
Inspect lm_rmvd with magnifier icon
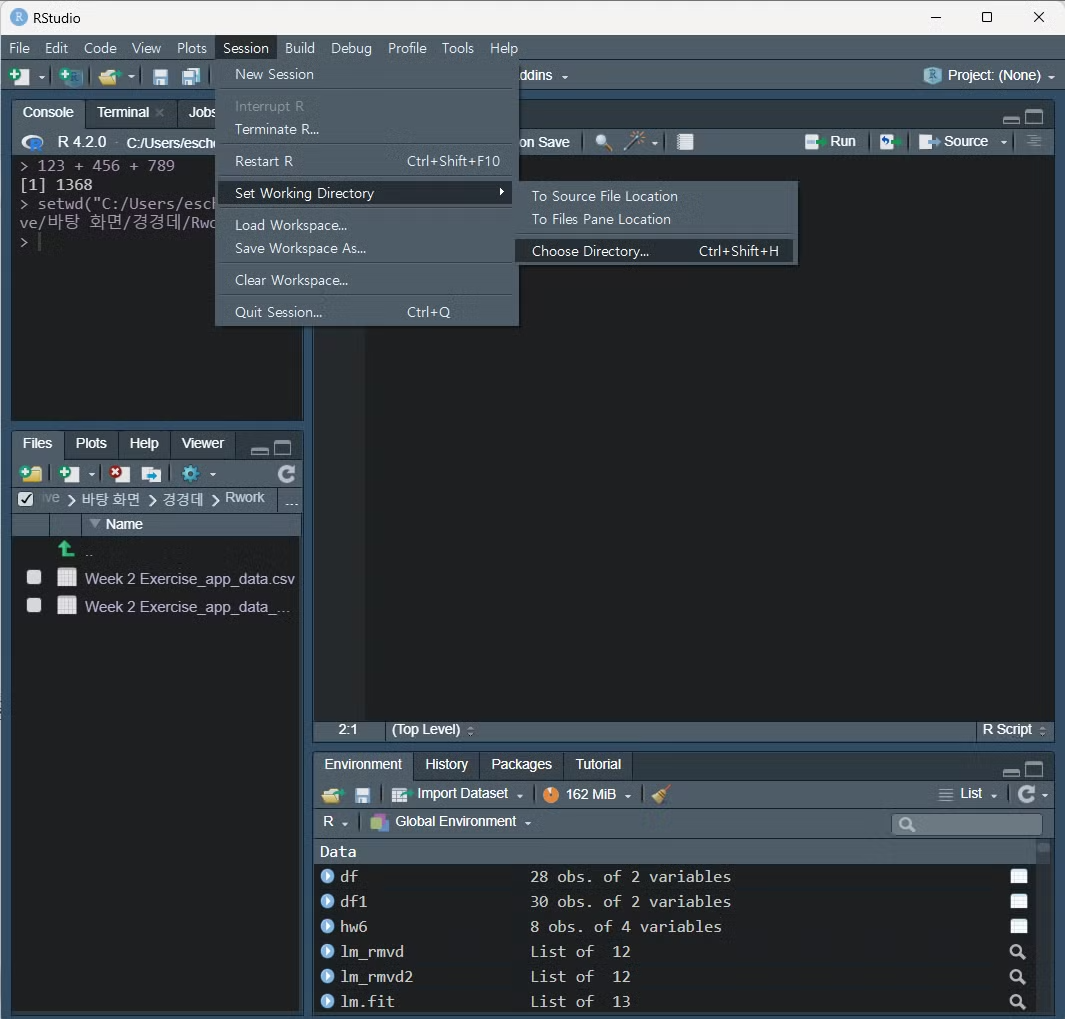click(x=1017, y=952)
